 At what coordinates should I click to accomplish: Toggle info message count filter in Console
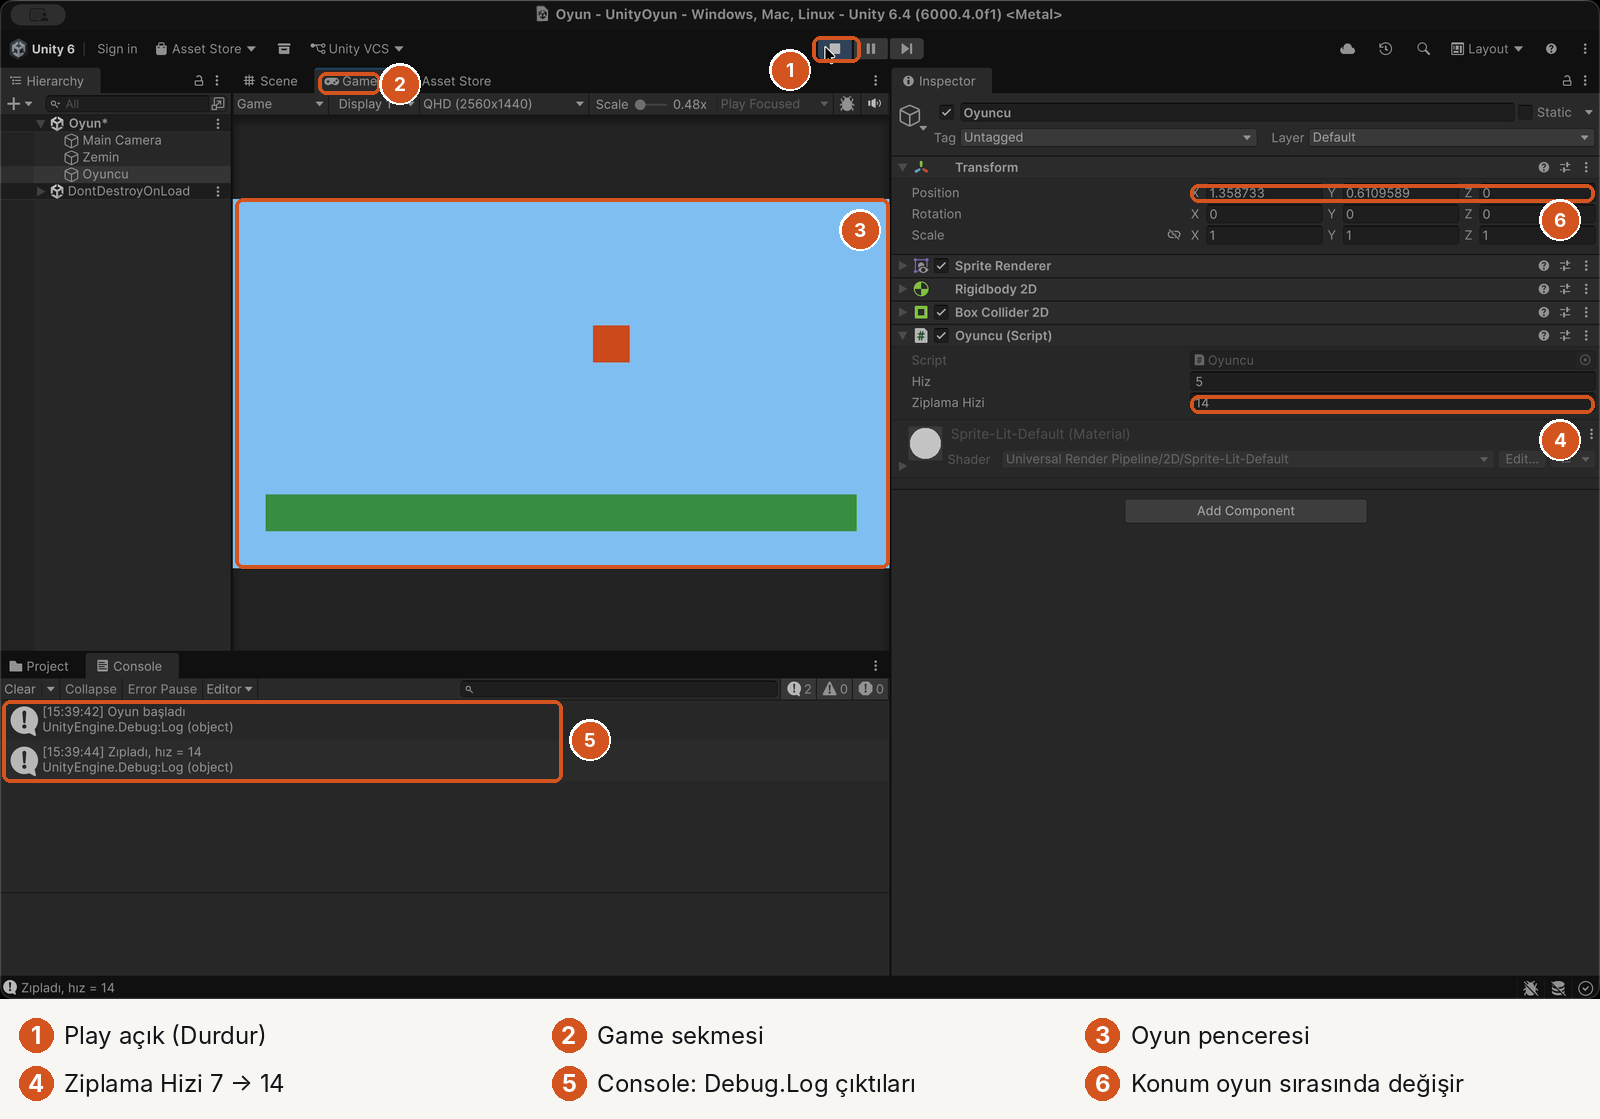tap(799, 689)
